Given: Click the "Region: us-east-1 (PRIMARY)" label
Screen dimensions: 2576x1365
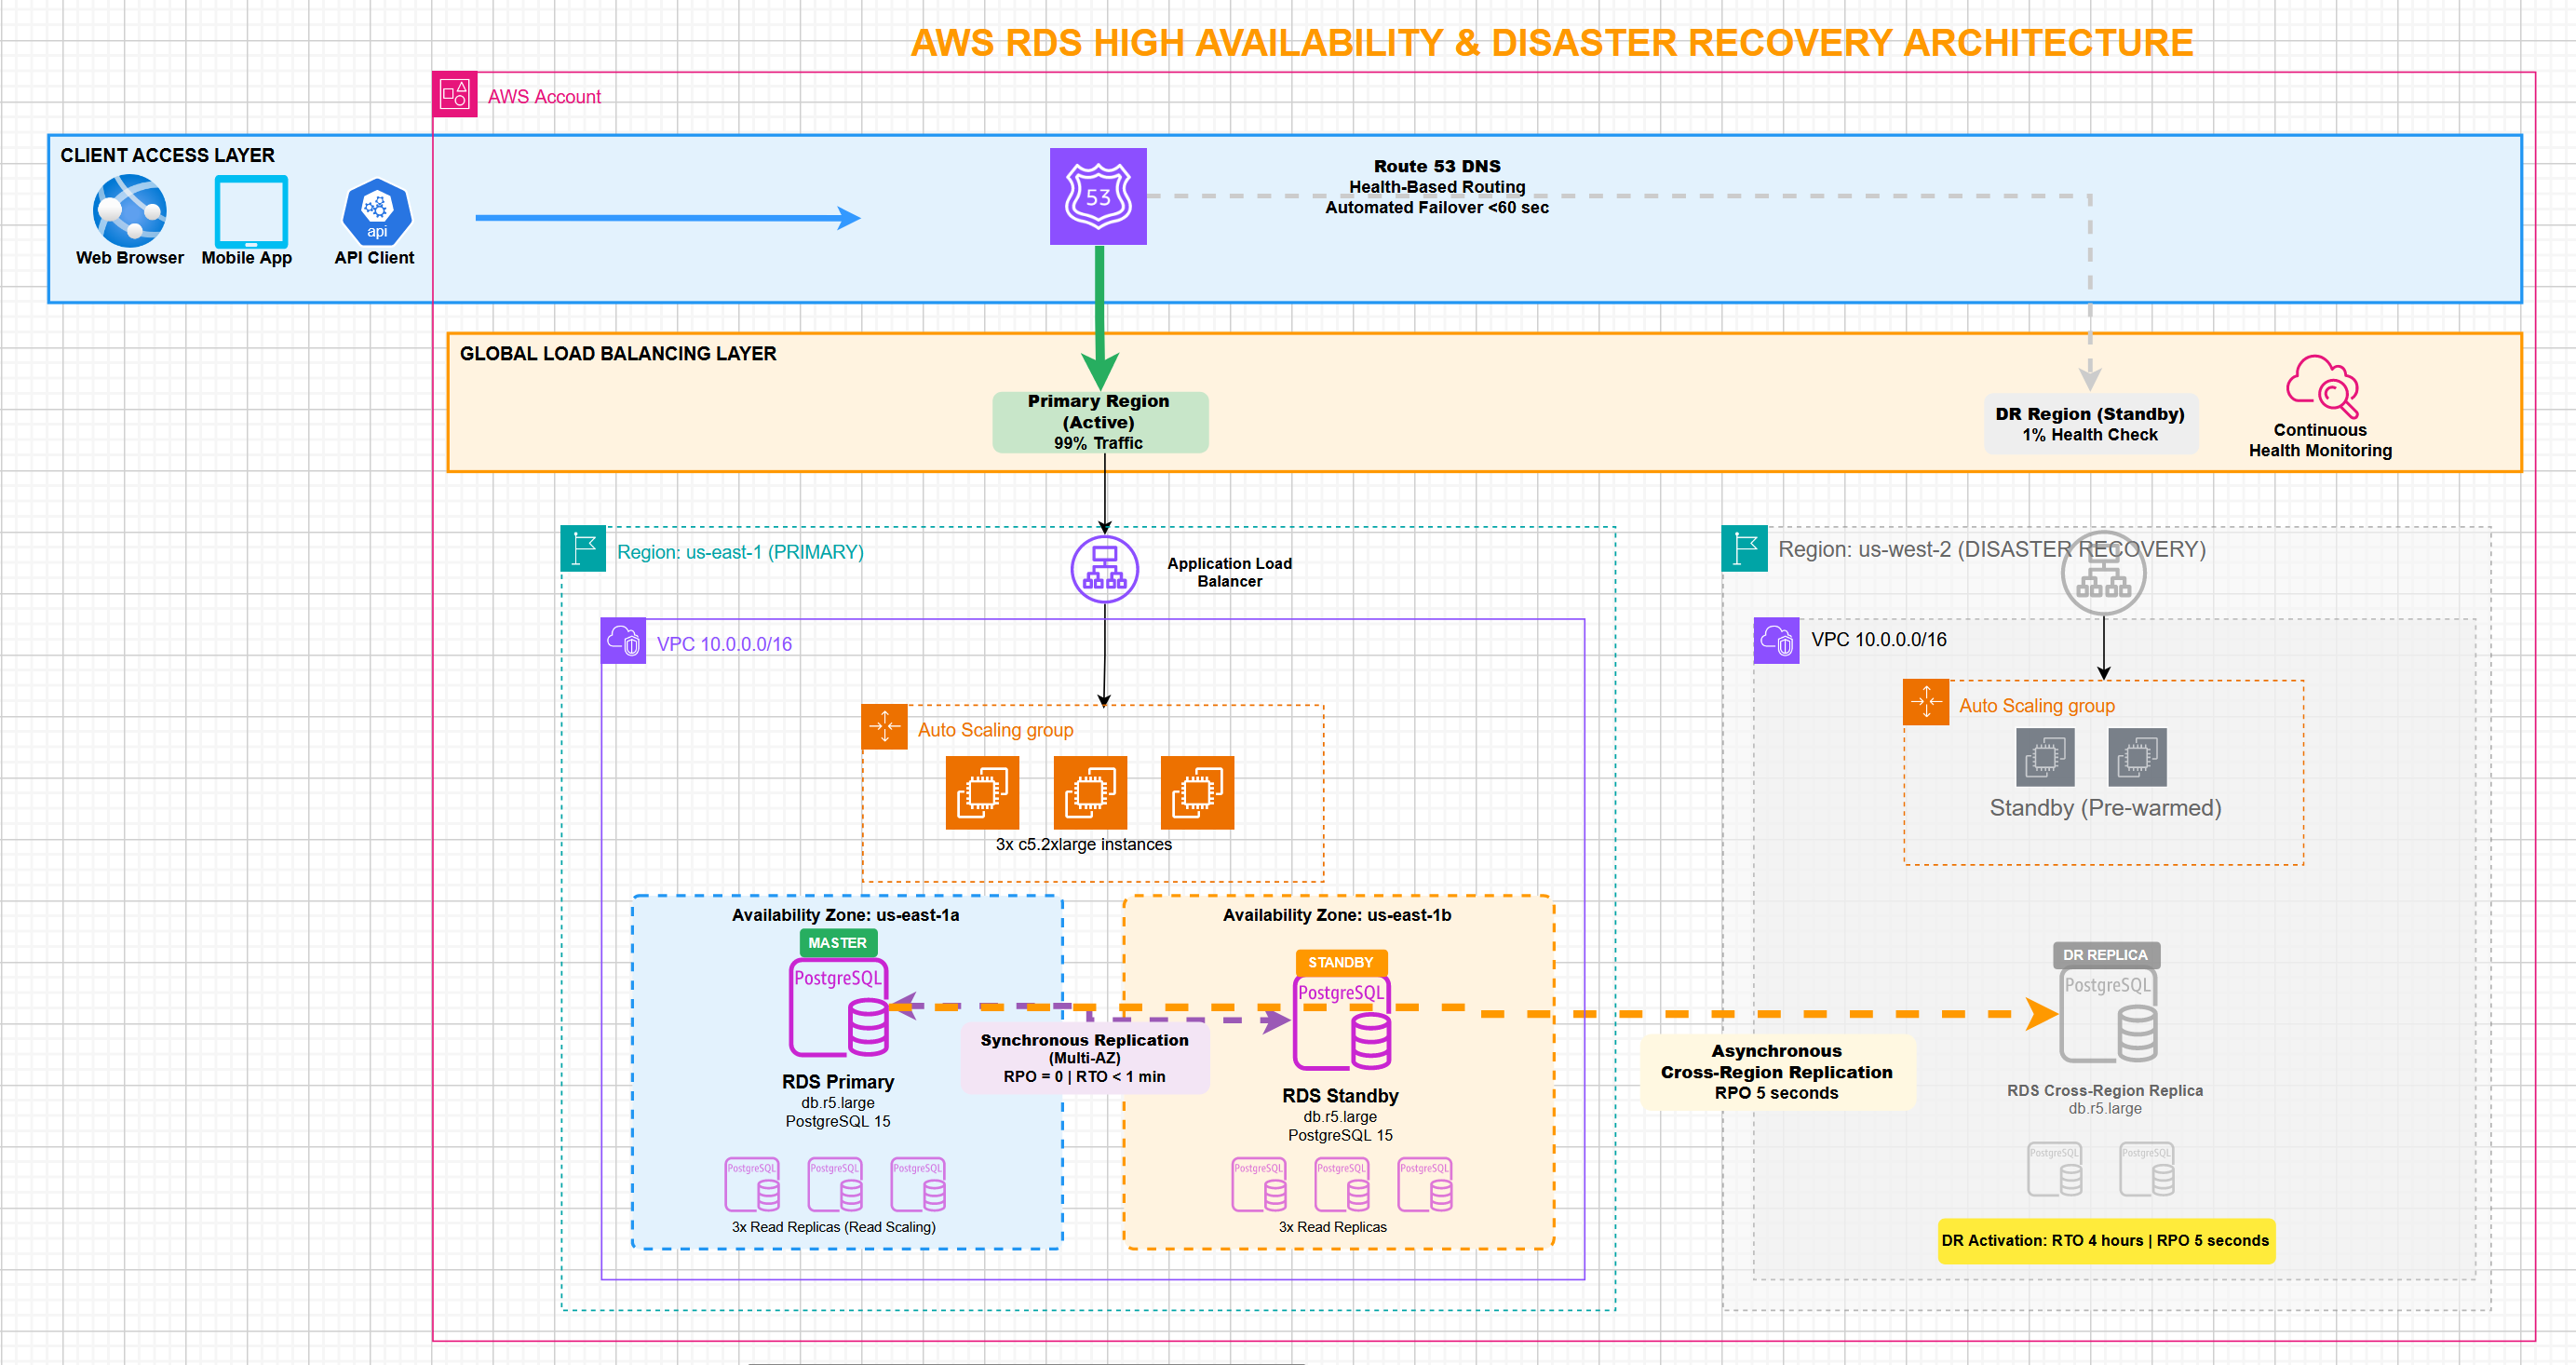Looking at the screenshot, I should pos(740,551).
